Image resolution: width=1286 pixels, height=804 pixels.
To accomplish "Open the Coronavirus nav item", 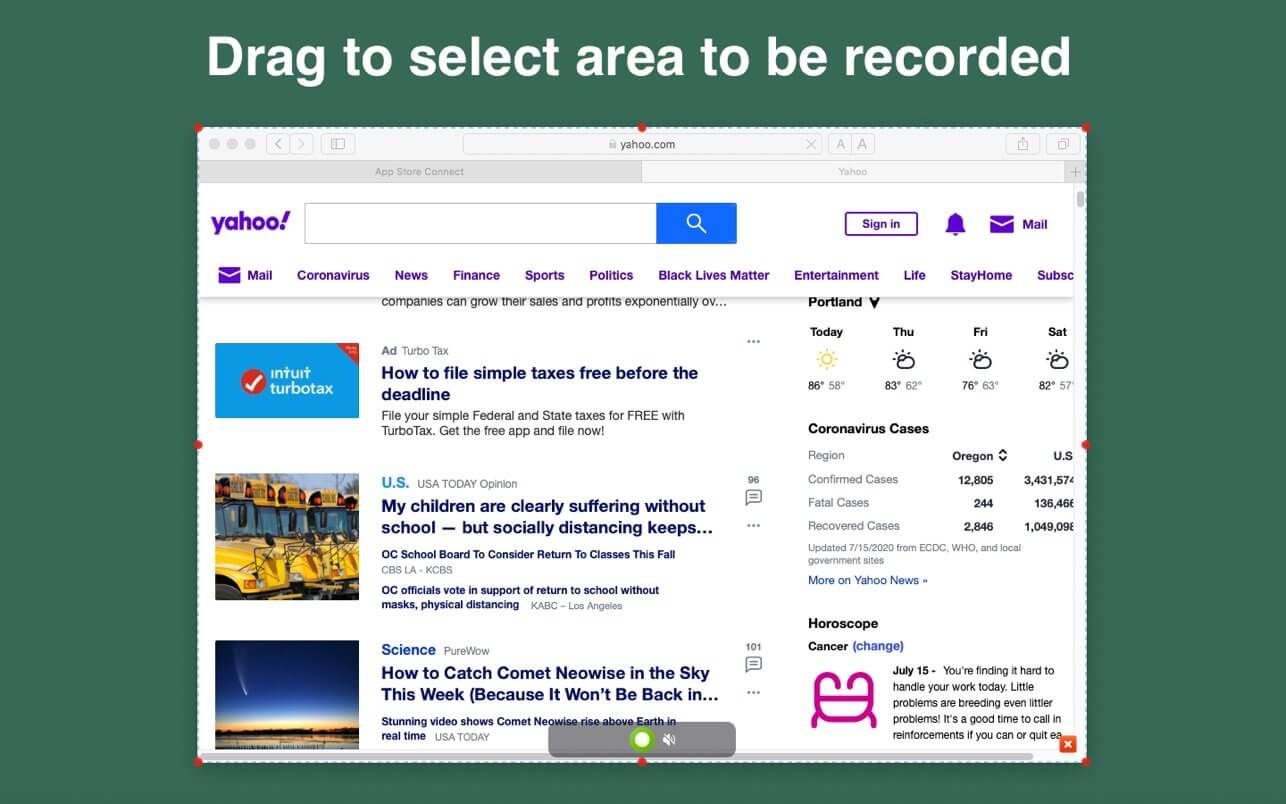I will coord(333,275).
